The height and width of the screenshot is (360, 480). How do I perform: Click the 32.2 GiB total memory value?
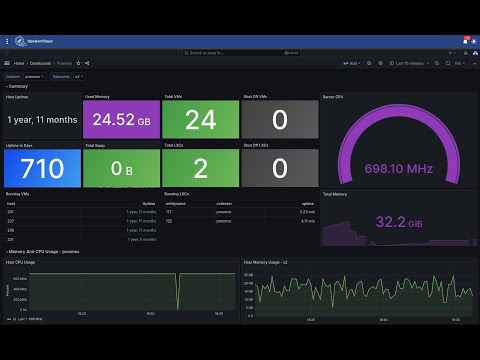pyautogui.click(x=399, y=222)
